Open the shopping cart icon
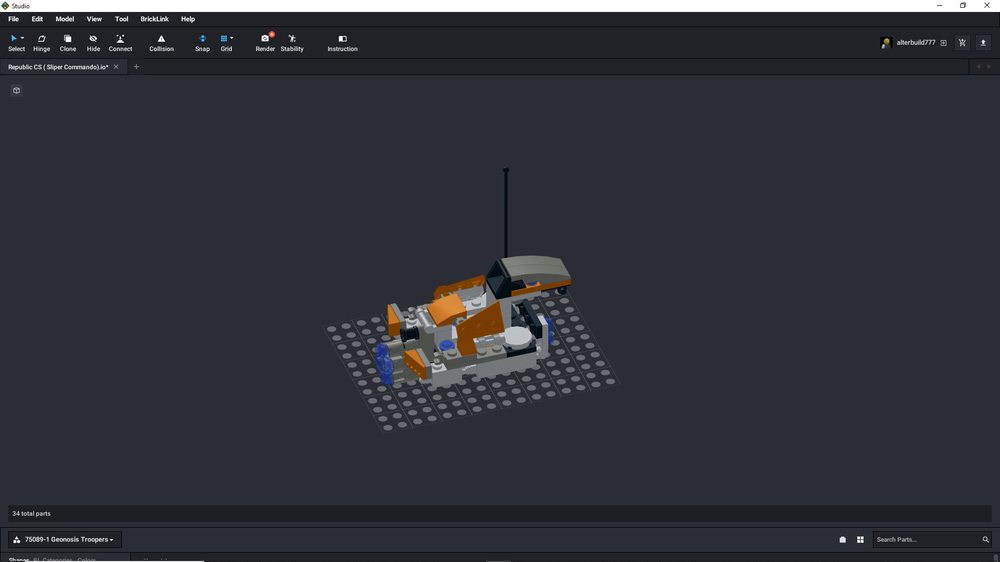Viewport: 1000px width, 562px height. (x=962, y=43)
